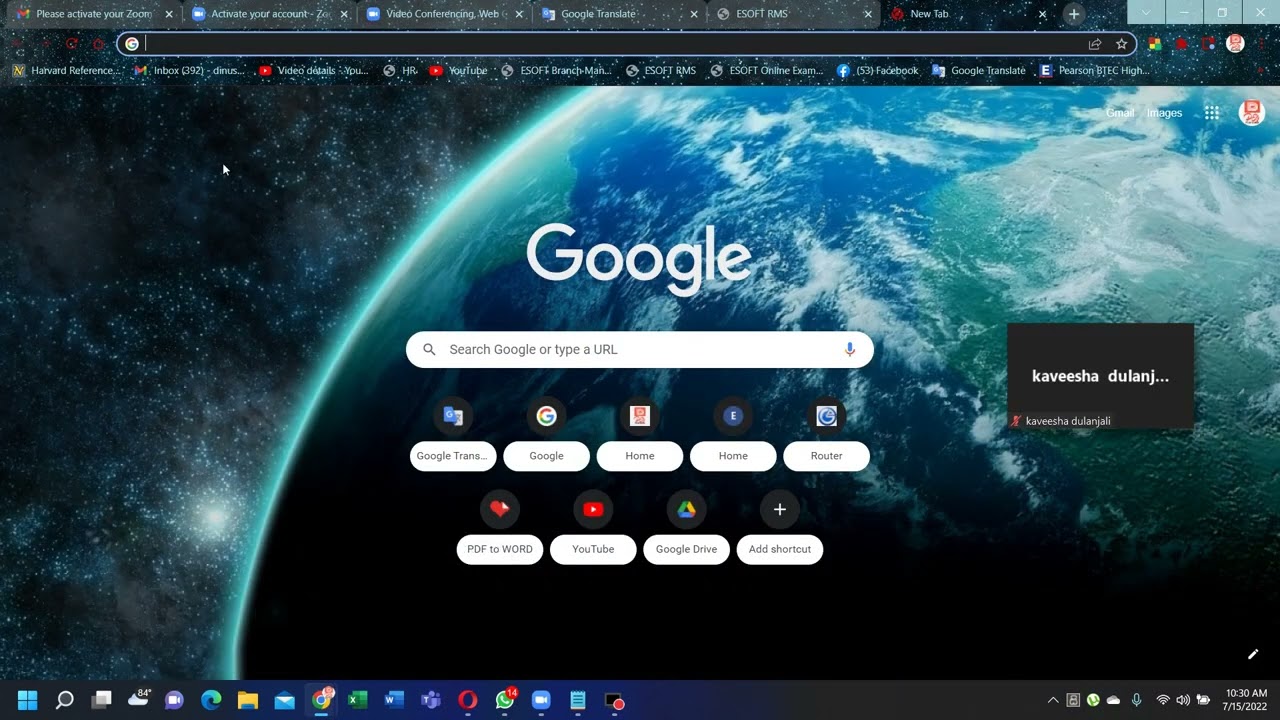Open the Gmail link on New Tab page
This screenshot has width=1280, height=720.
pyautogui.click(x=1120, y=113)
